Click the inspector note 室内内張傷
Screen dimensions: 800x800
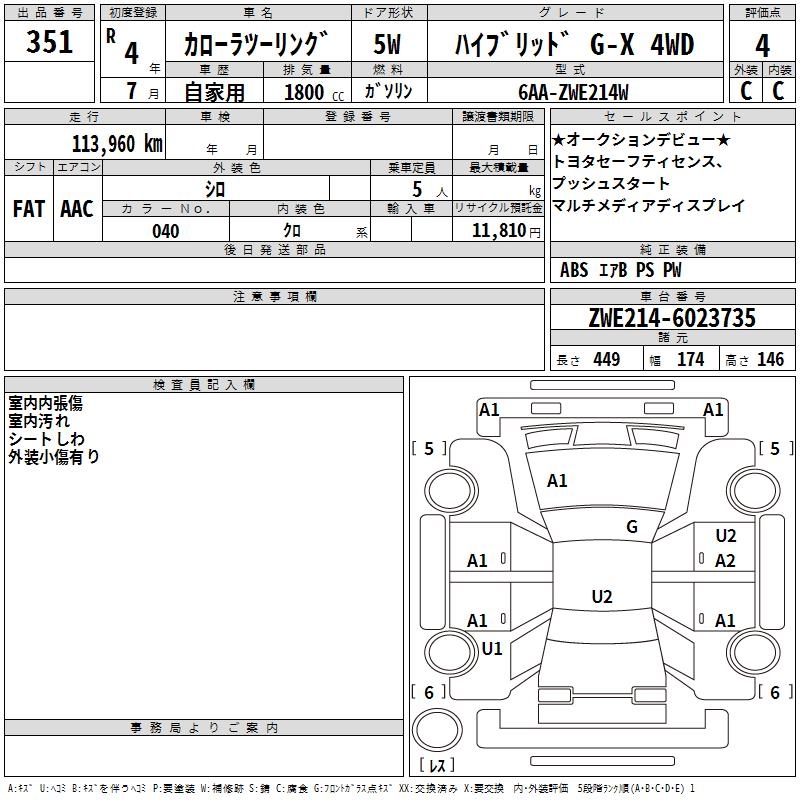(45, 403)
